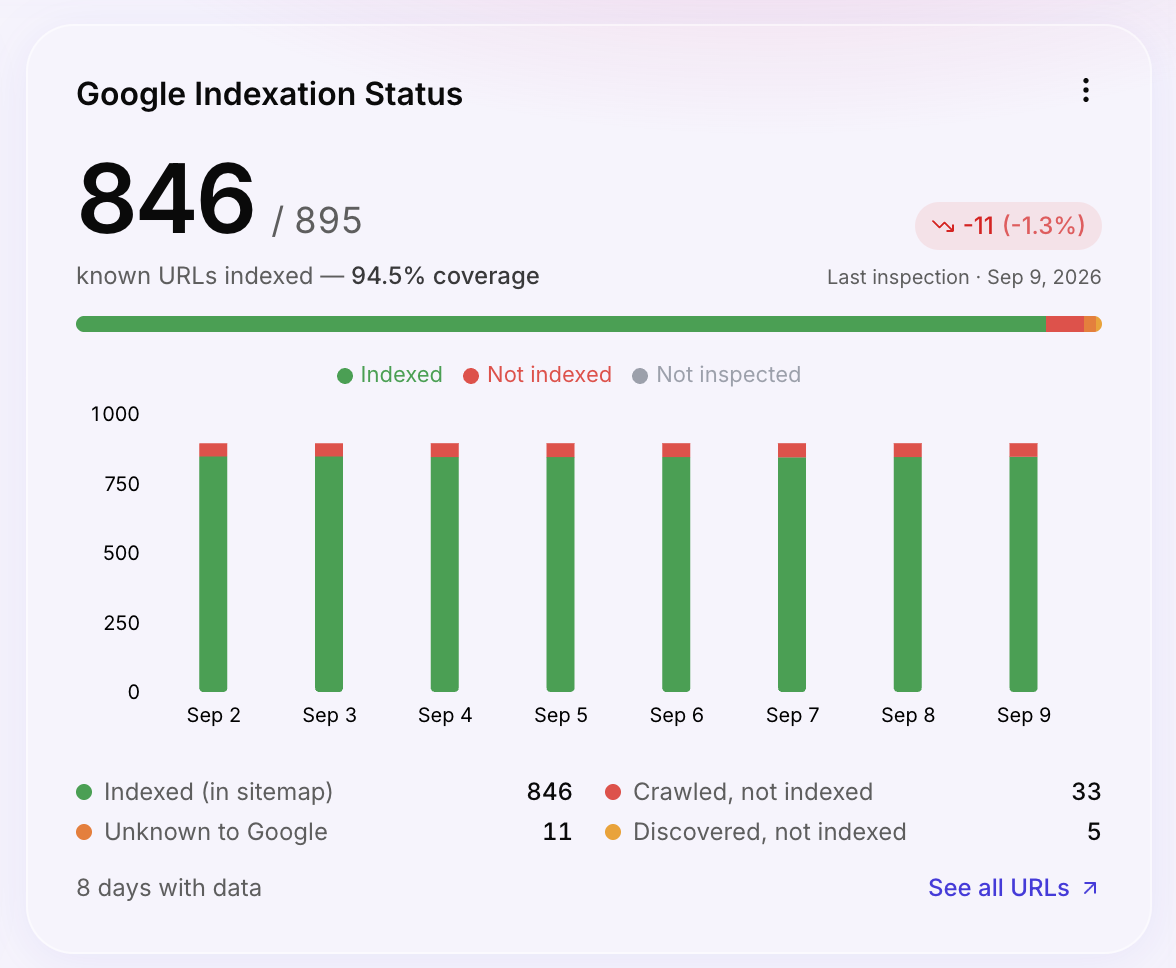Select the Sep 3 bar
The height and width of the screenshot is (968, 1176).
coord(328,568)
